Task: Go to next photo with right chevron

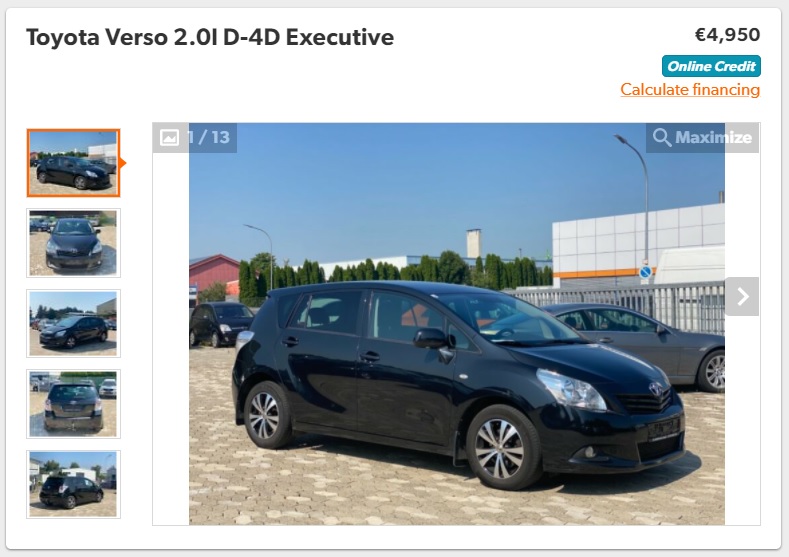Action: (x=742, y=296)
